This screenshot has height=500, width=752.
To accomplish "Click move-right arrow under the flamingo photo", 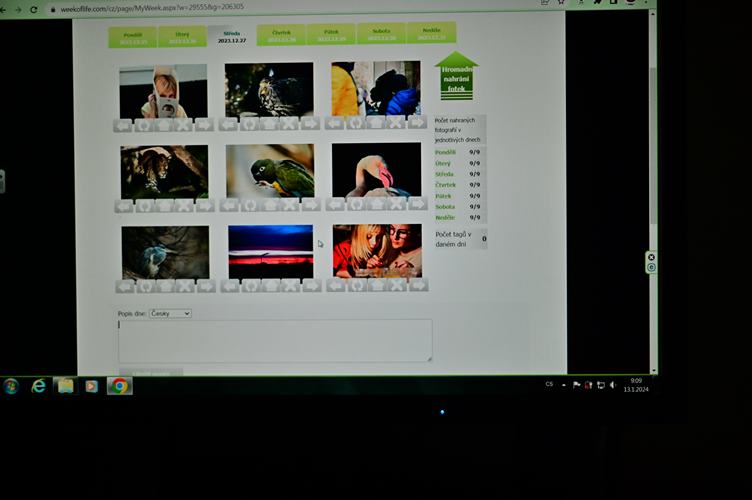I will 418,204.
